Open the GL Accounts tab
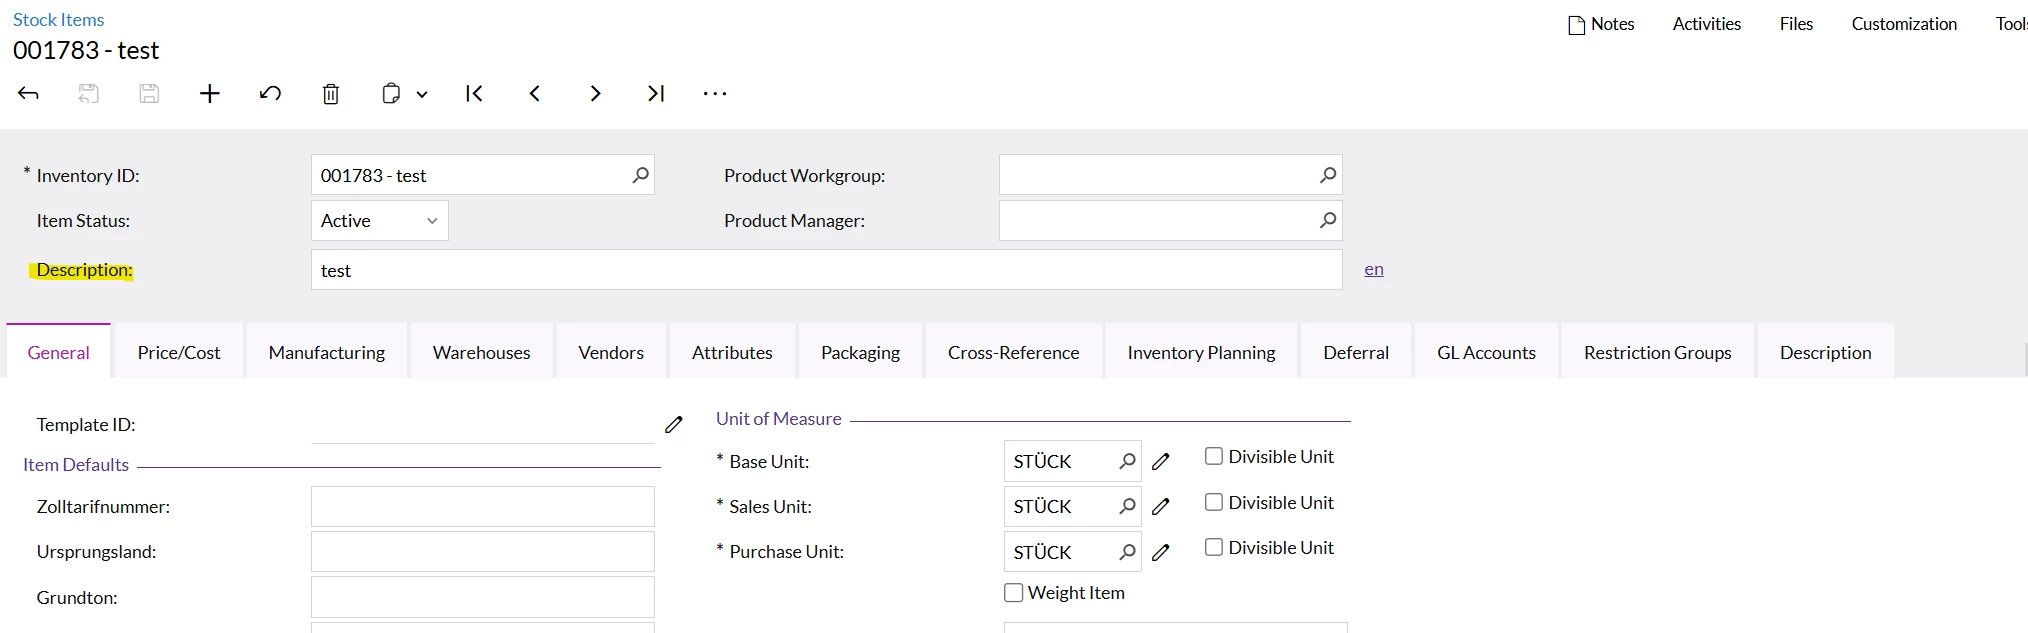The height and width of the screenshot is (633, 2028). click(x=1486, y=353)
